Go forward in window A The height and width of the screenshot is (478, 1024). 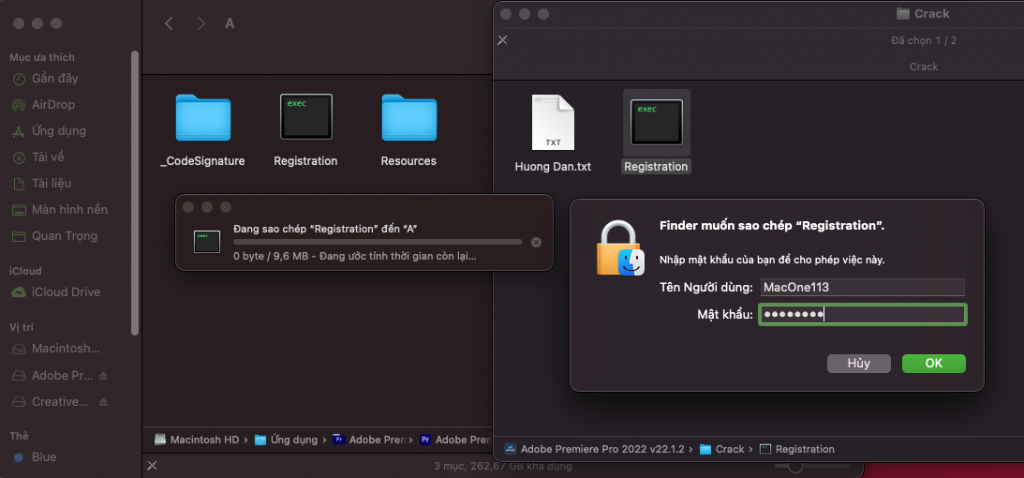[x=200, y=24]
